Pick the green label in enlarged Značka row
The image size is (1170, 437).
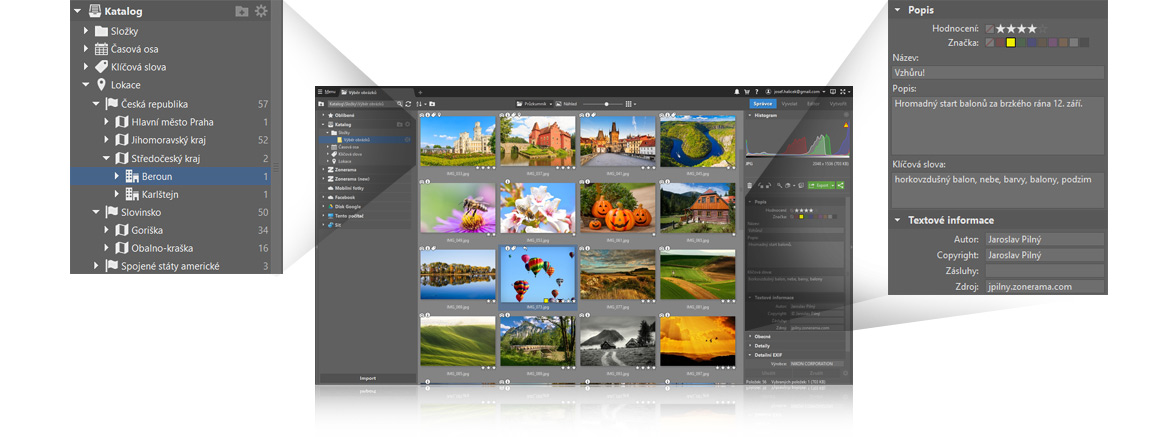tap(1022, 43)
